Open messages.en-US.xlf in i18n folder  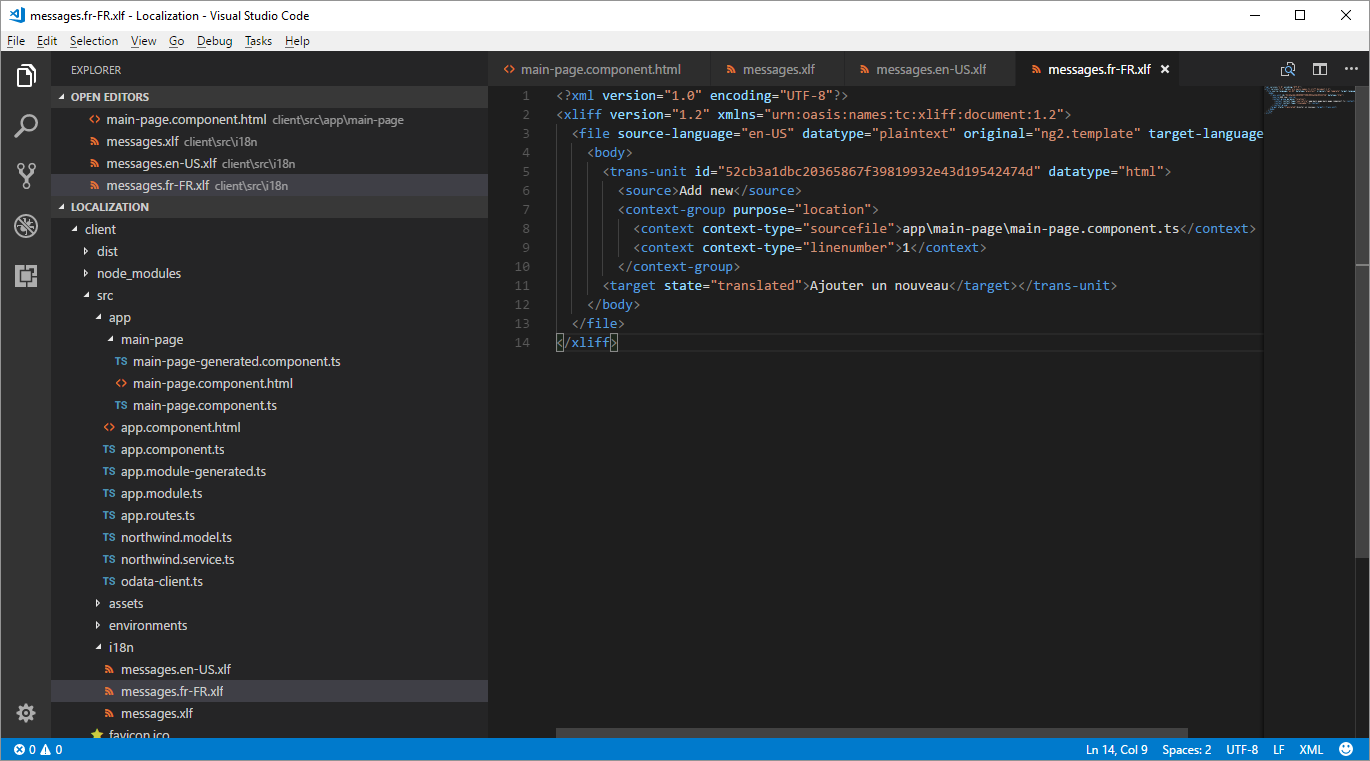coord(269,669)
